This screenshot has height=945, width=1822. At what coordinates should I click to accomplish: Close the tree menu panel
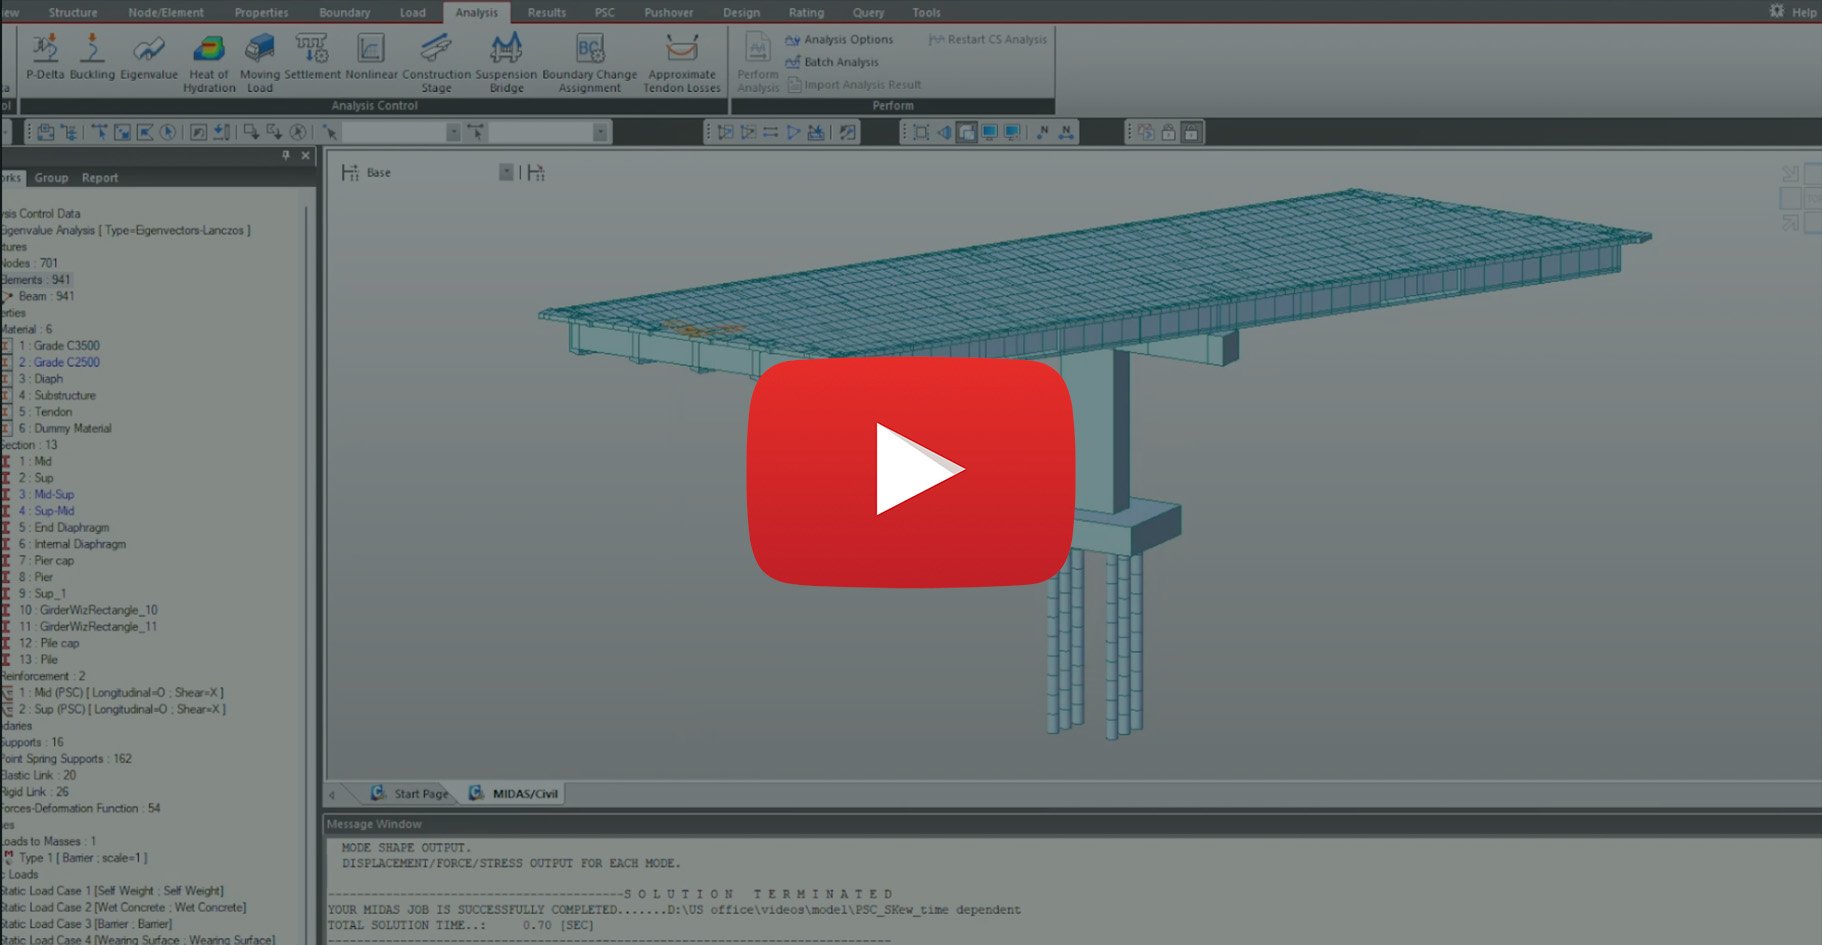pyautogui.click(x=306, y=155)
